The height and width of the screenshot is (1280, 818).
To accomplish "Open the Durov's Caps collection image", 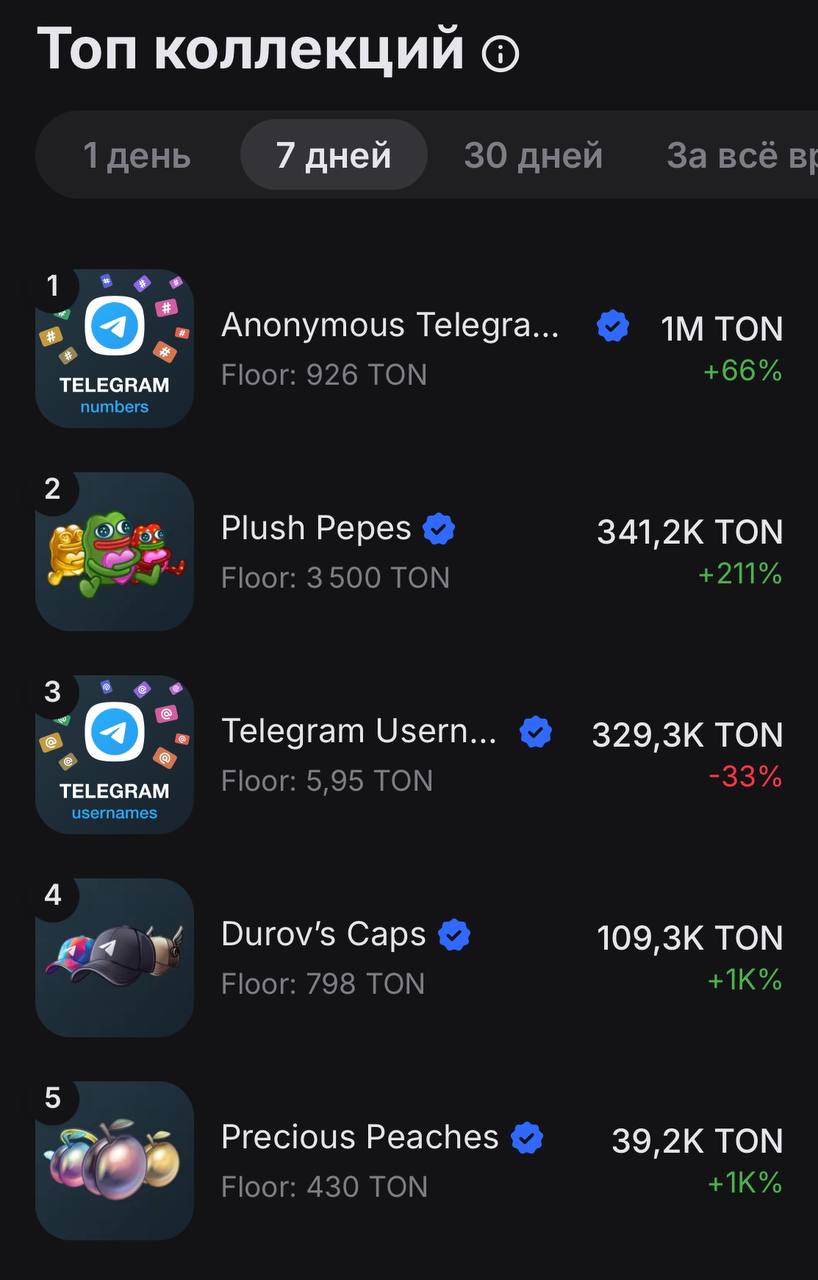I will pos(115,958).
